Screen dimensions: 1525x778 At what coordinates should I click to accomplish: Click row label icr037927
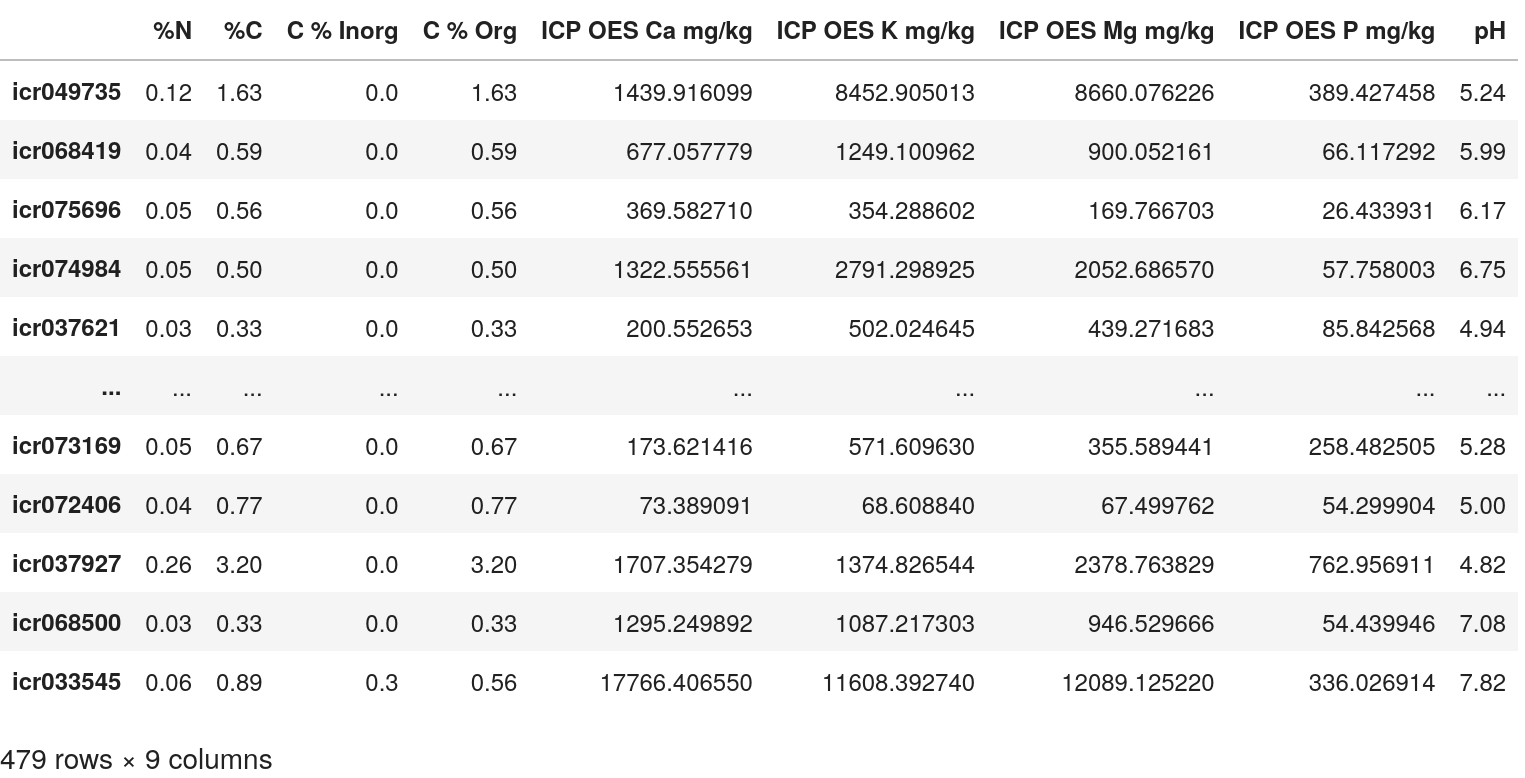pos(66,564)
